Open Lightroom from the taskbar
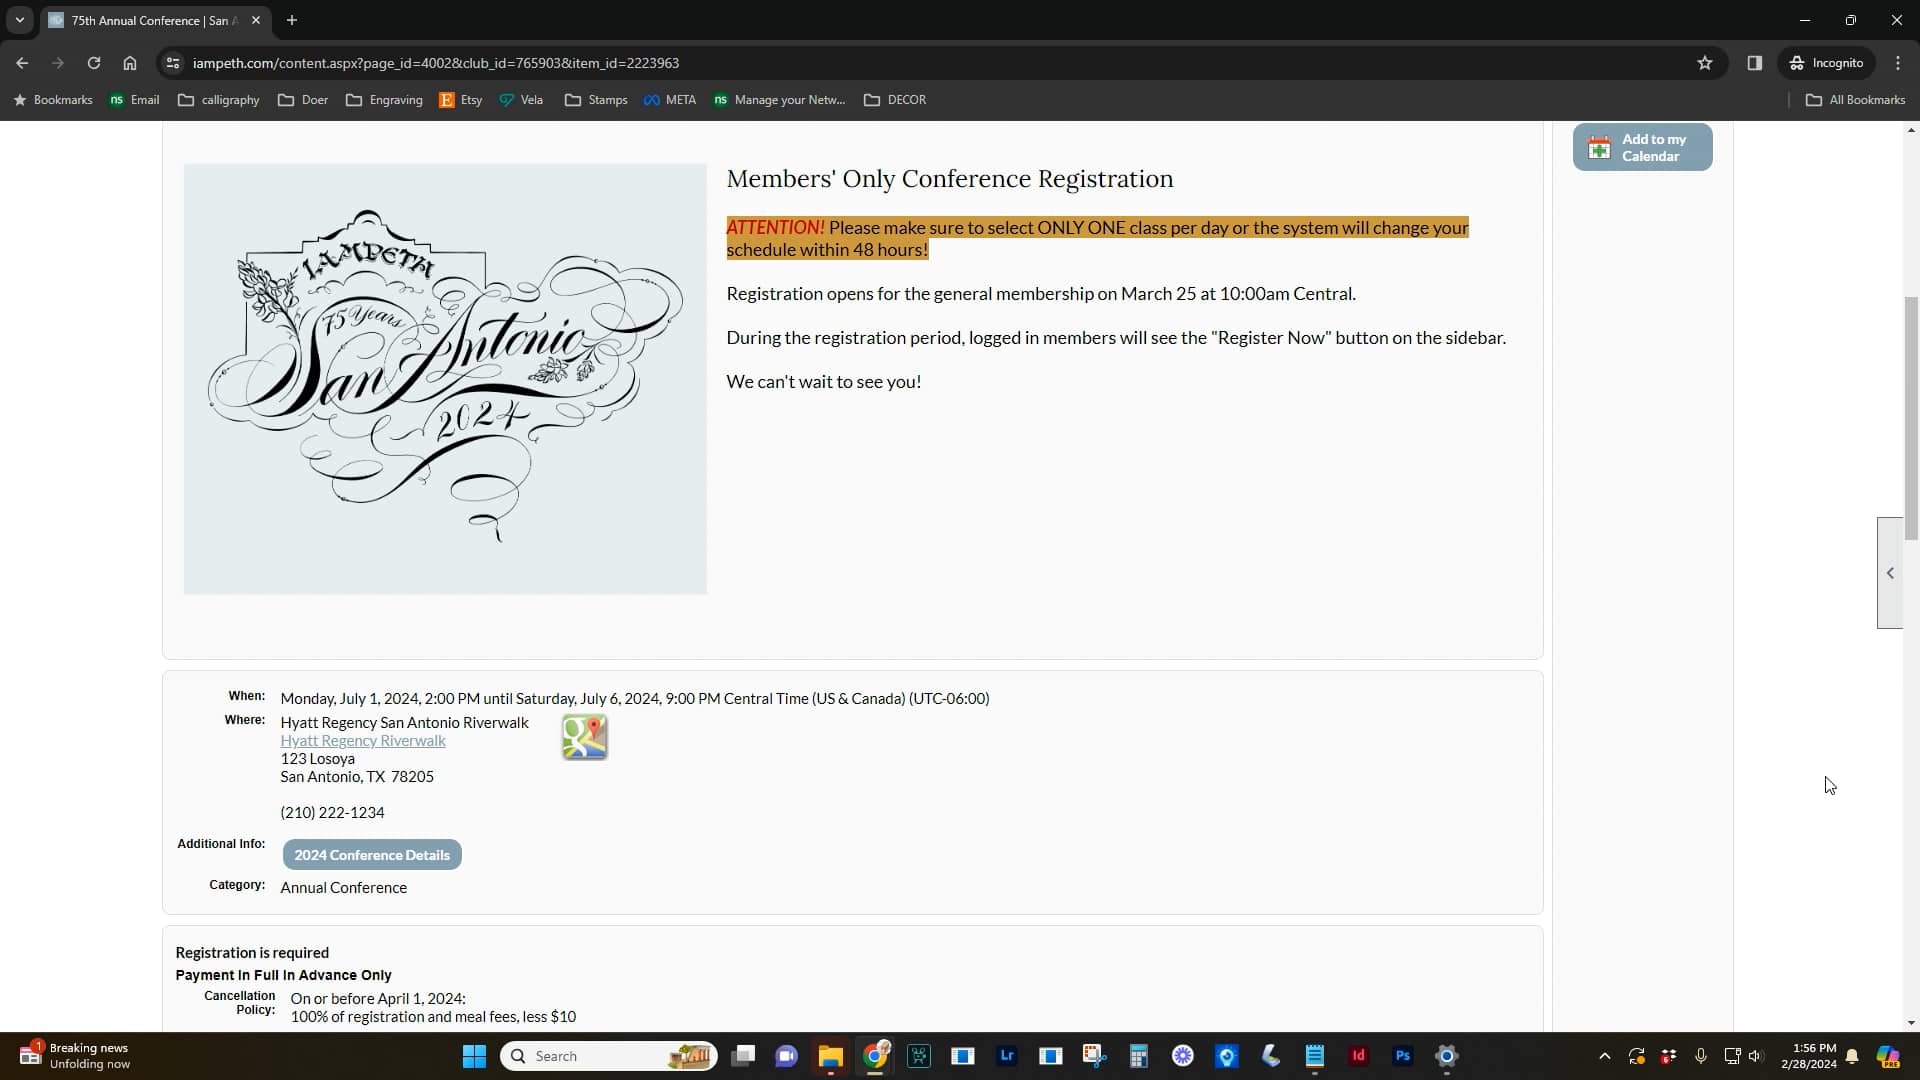 [x=1007, y=1055]
